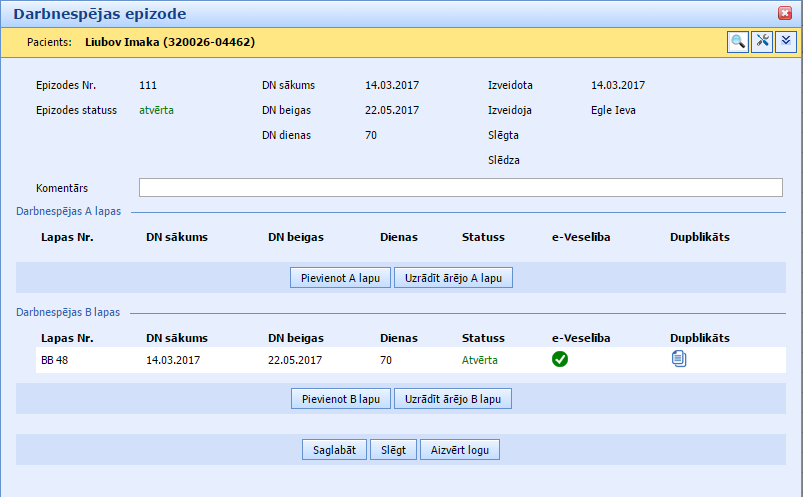Click Uzrādīt ārējo B lapu button
The image size is (803, 497).
[x=453, y=399]
